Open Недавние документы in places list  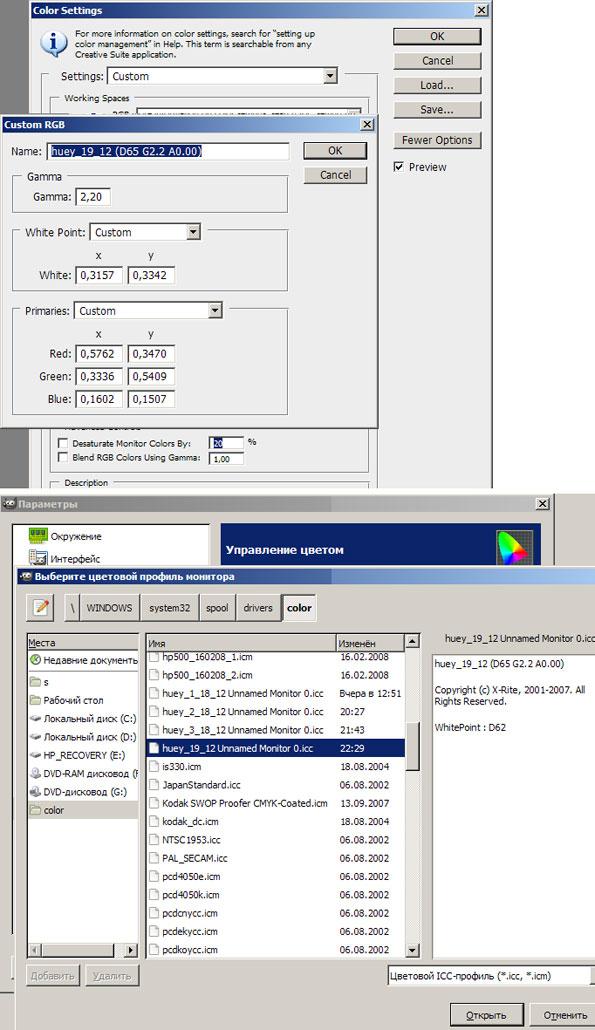pyautogui.click(x=83, y=660)
